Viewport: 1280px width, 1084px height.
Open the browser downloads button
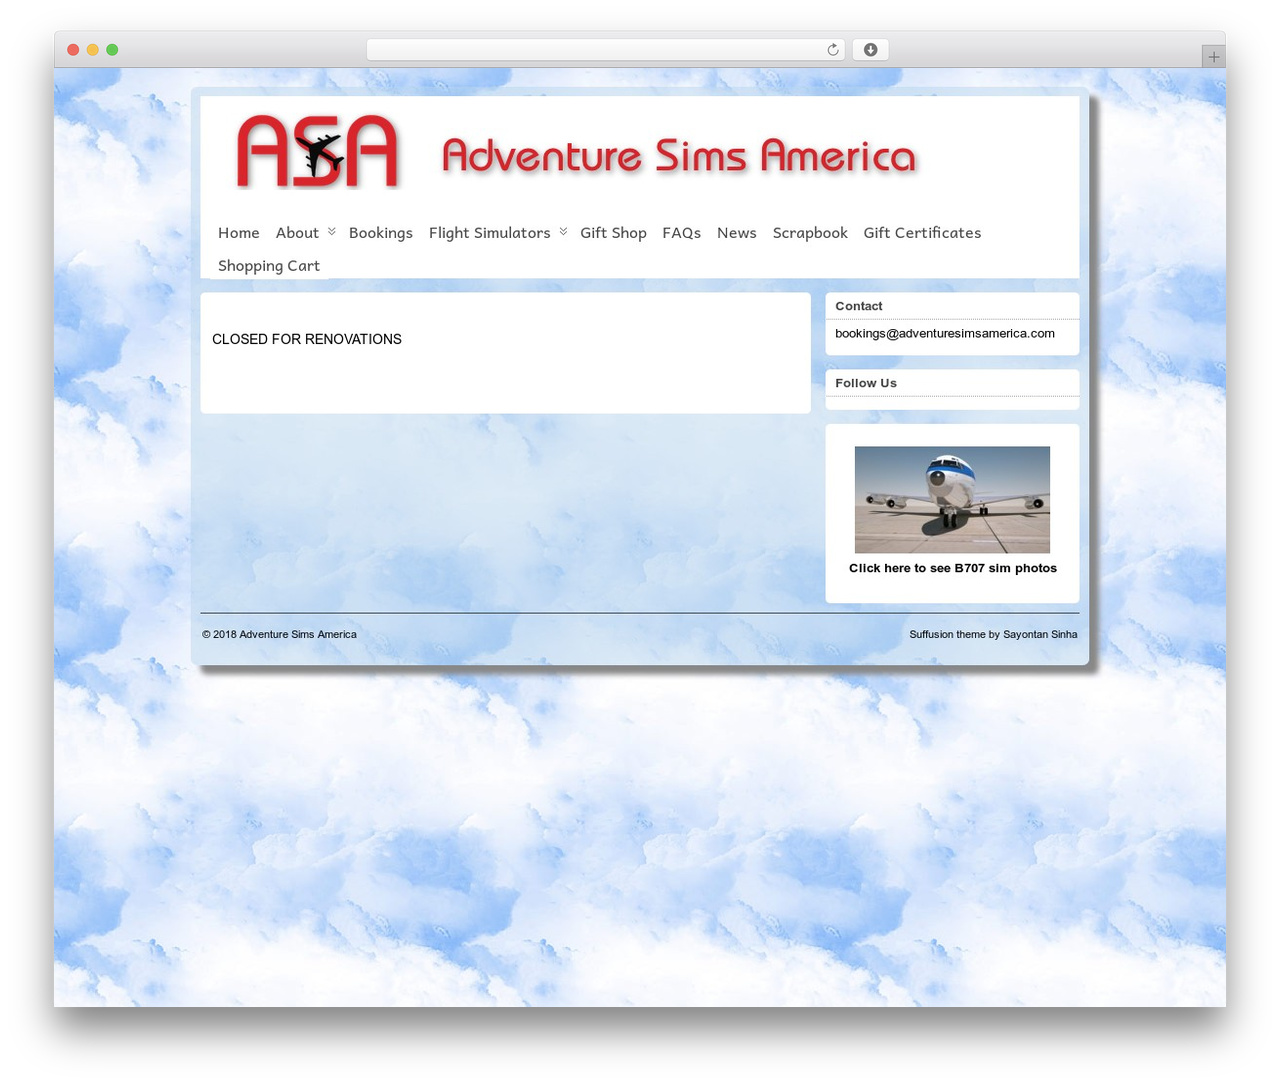[x=870, y=50]
